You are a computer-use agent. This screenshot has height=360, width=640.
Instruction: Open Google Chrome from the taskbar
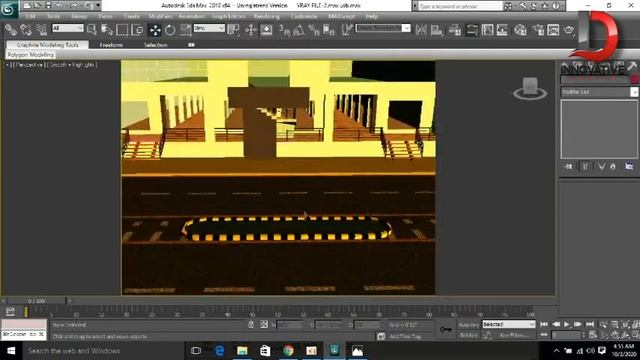[x=288, y=351]
